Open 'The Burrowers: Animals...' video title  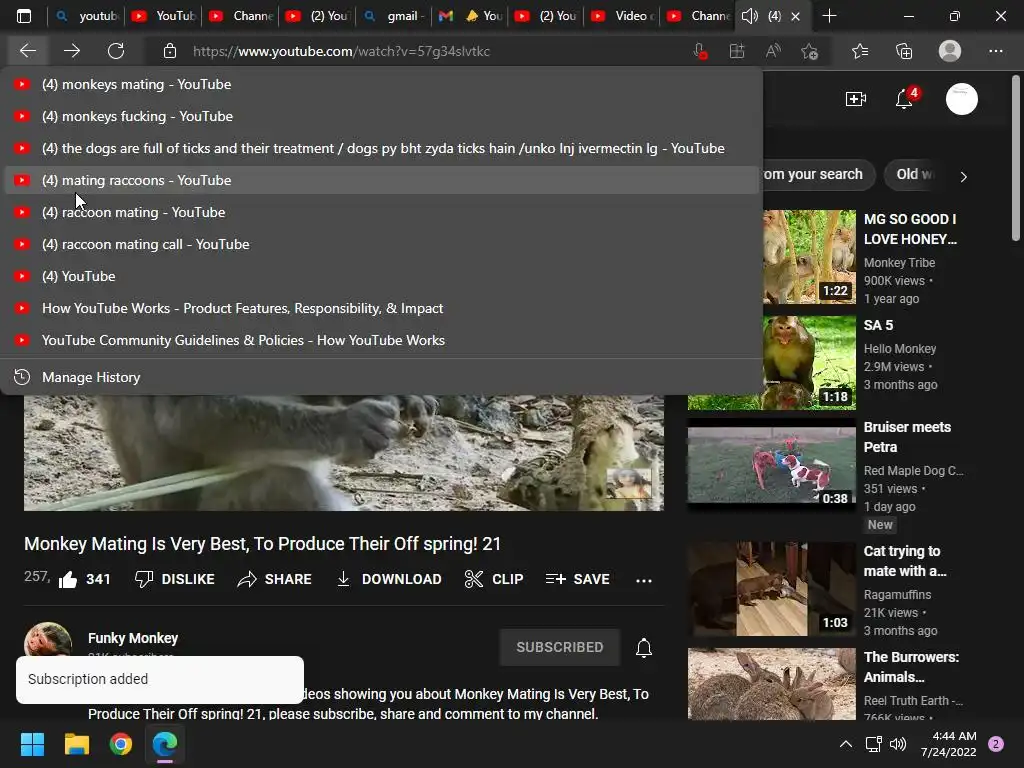click(x=911, y=667)
